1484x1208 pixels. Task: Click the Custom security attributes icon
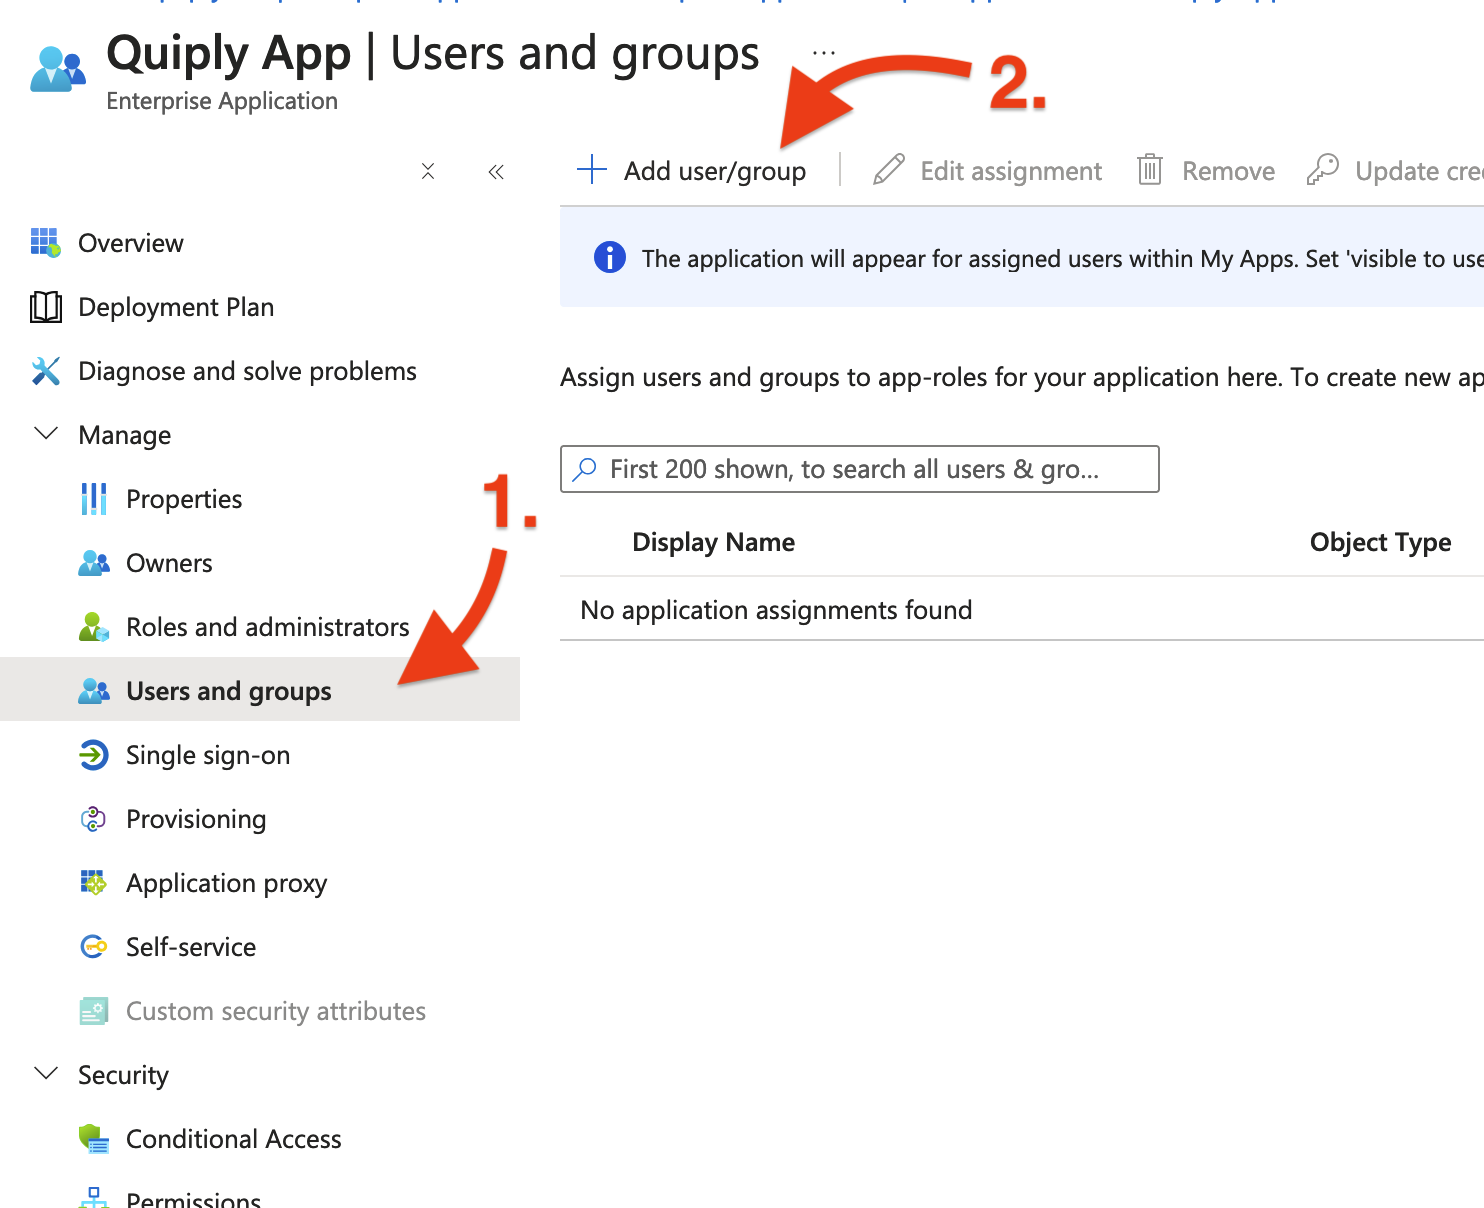[94, 1011]
